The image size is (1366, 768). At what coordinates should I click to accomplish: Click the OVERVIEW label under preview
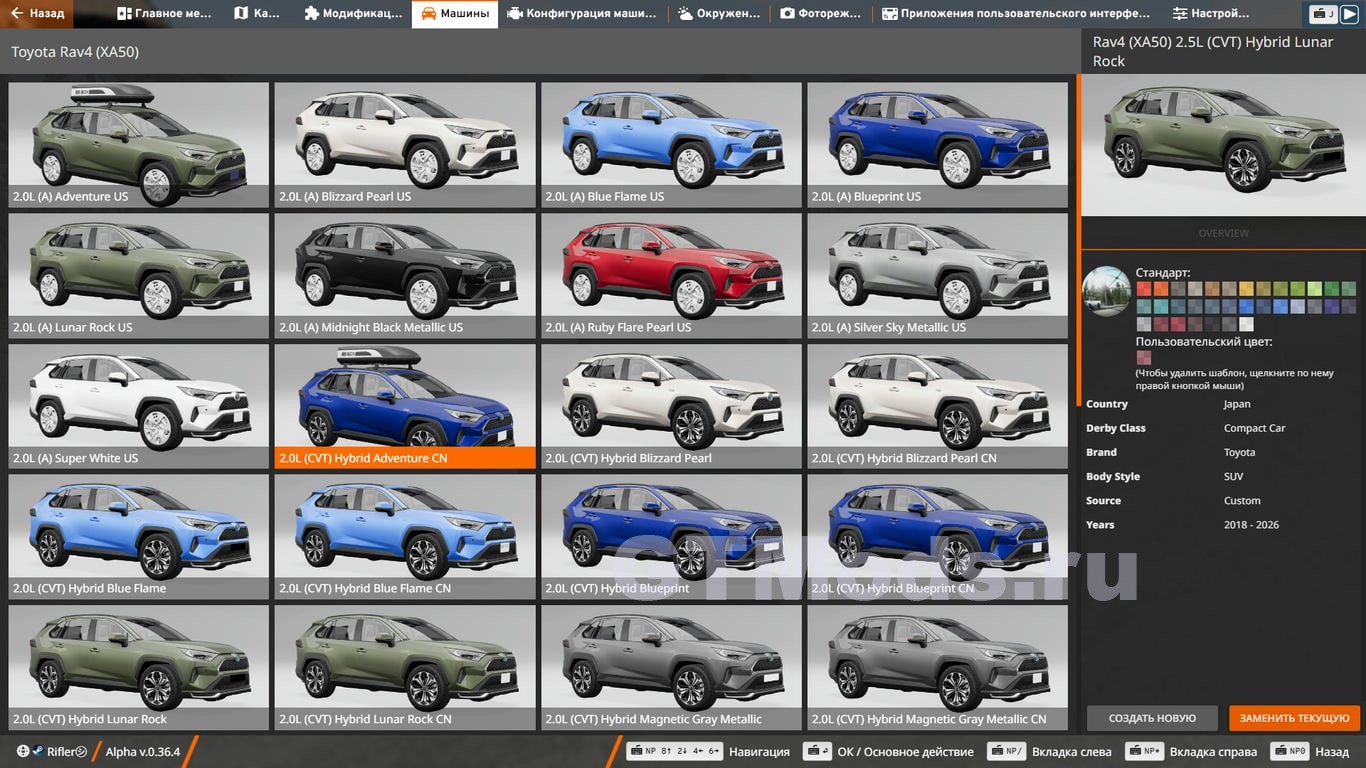pyautogui.click(x=1224, y=233)
